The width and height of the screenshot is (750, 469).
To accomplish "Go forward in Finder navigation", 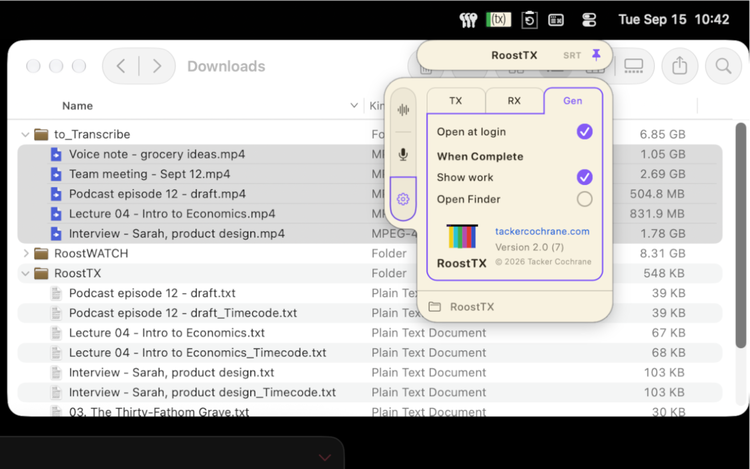I will [157, 66].
